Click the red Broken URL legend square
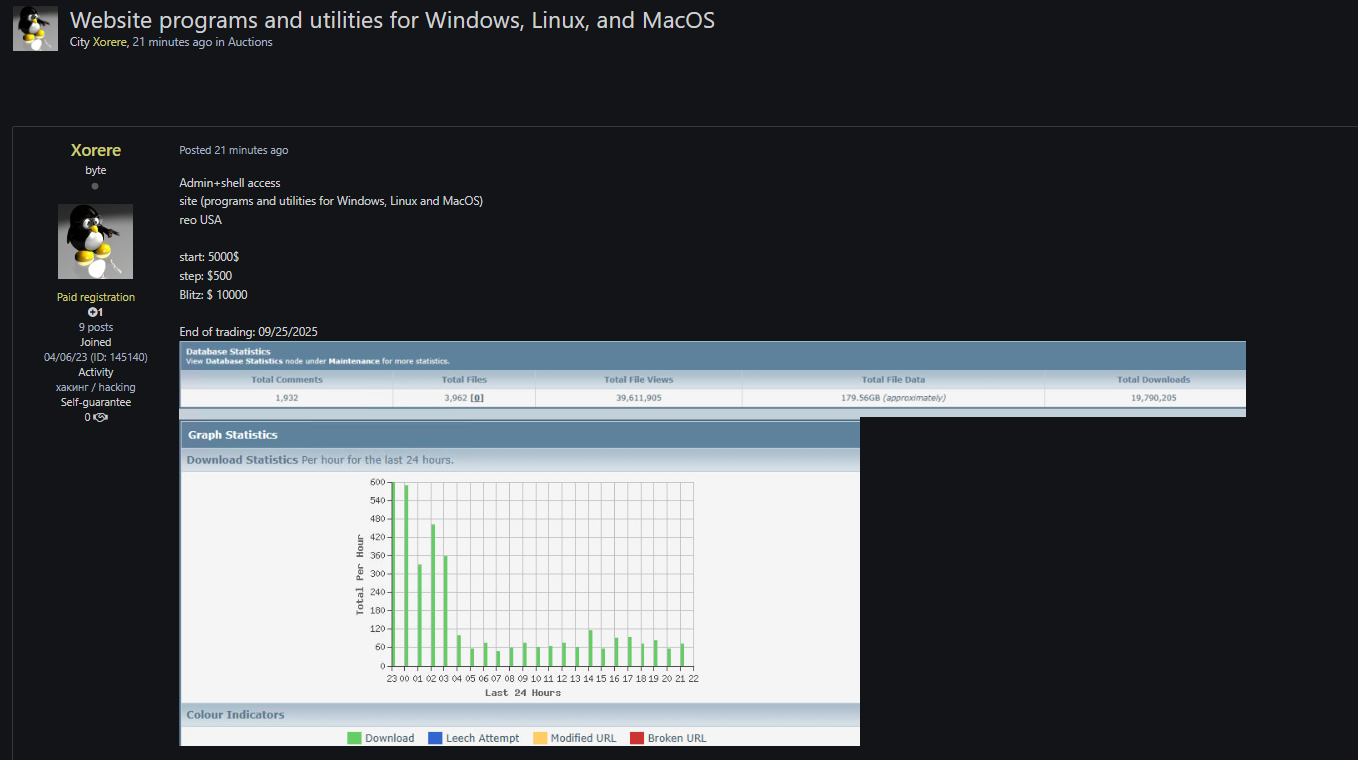The height and width of the screenshot is (760, 1358). 637,738
